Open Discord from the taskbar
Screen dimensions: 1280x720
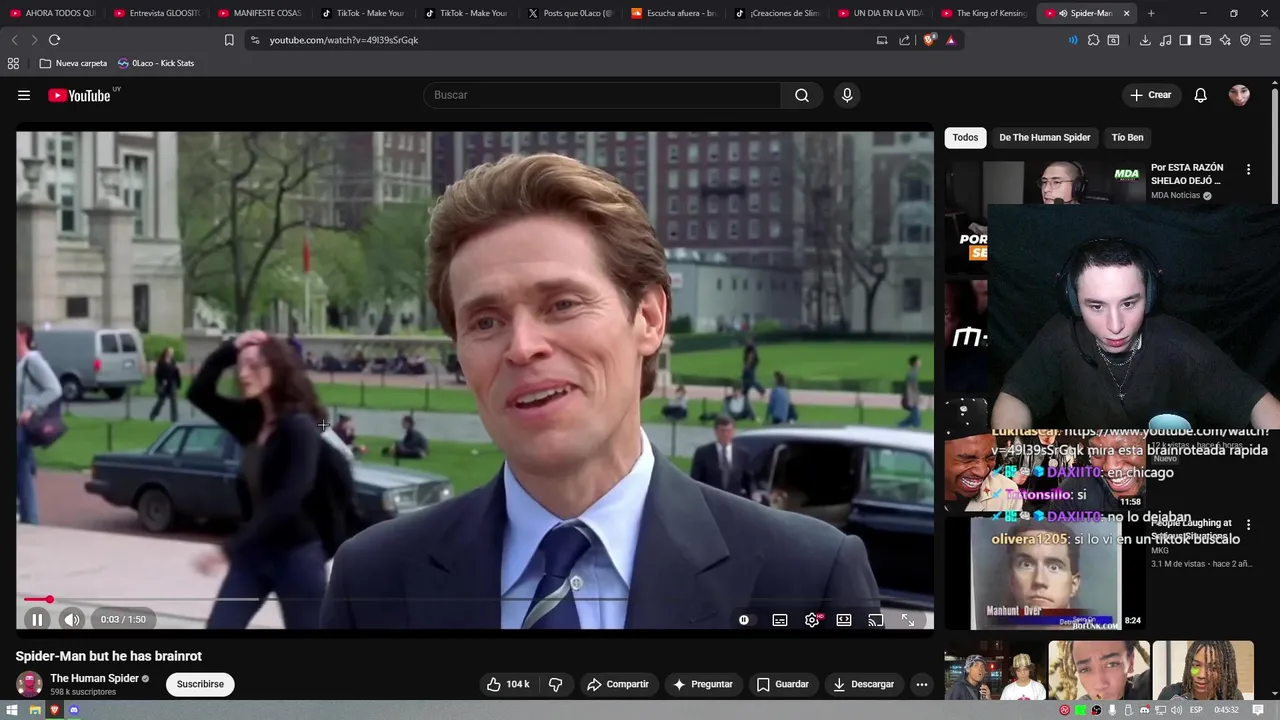point(74,710)
